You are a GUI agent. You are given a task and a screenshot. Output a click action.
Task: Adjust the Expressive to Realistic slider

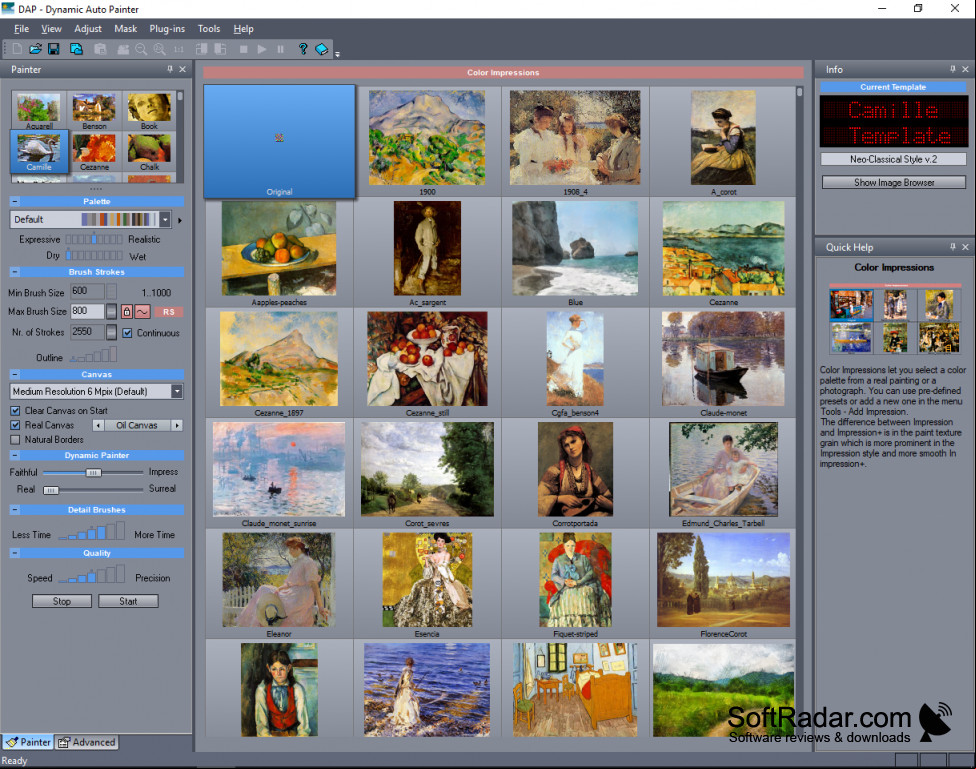[94, 239]
